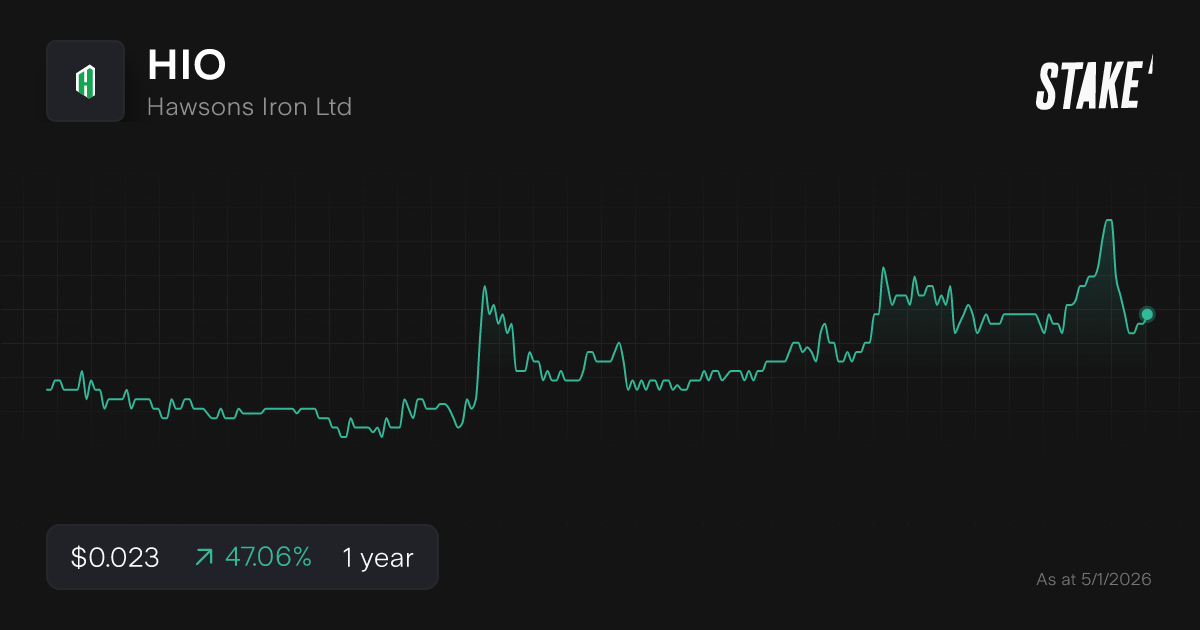The width and height of the screenshot is (1200, 630).
Task: Click the peak spike on the price chart
Action: (1108, 222)
